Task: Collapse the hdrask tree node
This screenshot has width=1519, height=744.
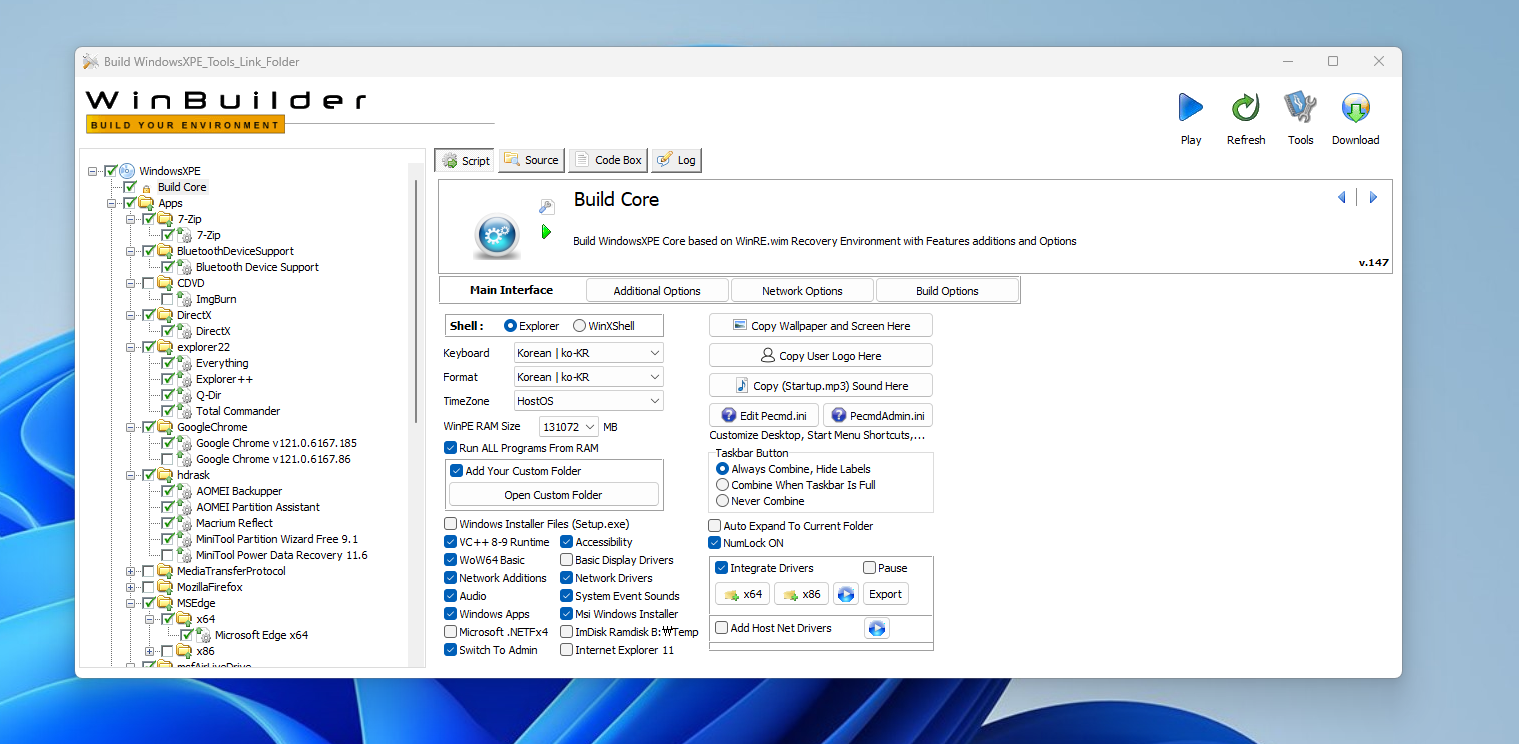Action: (131, 475)
